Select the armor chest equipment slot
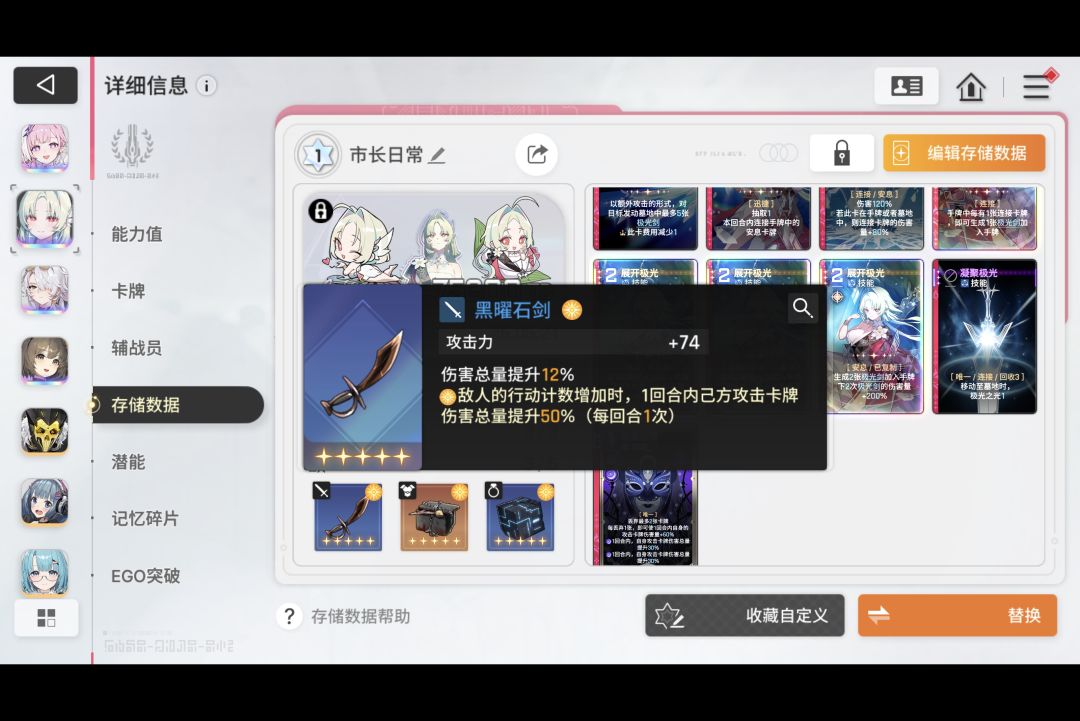Screen dimensions: 1080x721 pos(434,516)
